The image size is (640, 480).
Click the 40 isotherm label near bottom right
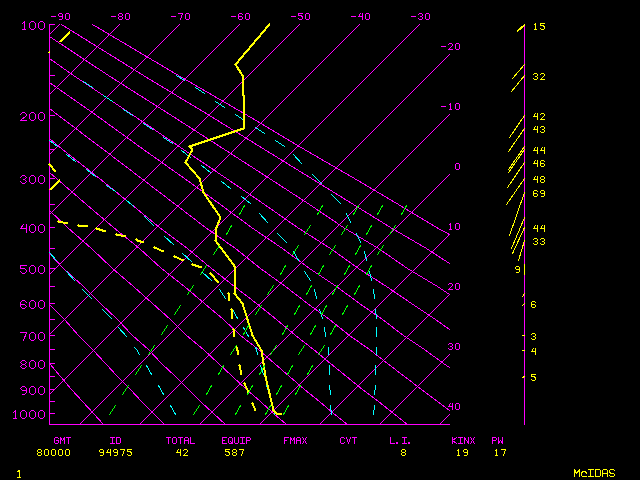tap(456, 407)
